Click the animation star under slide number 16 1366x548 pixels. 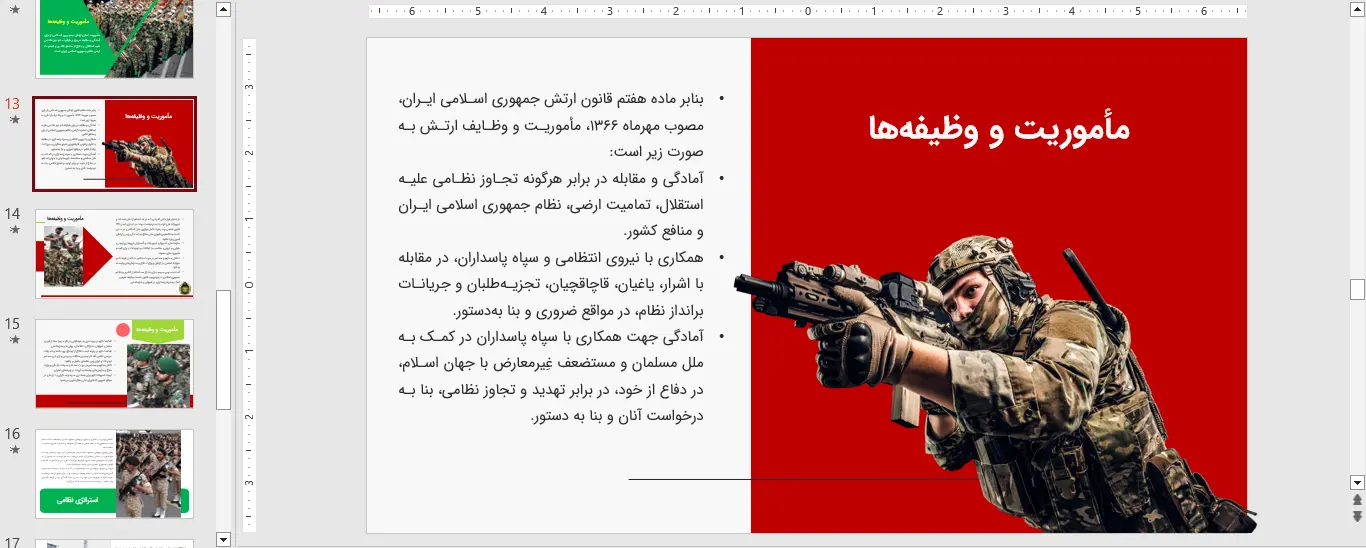point(14,450)
